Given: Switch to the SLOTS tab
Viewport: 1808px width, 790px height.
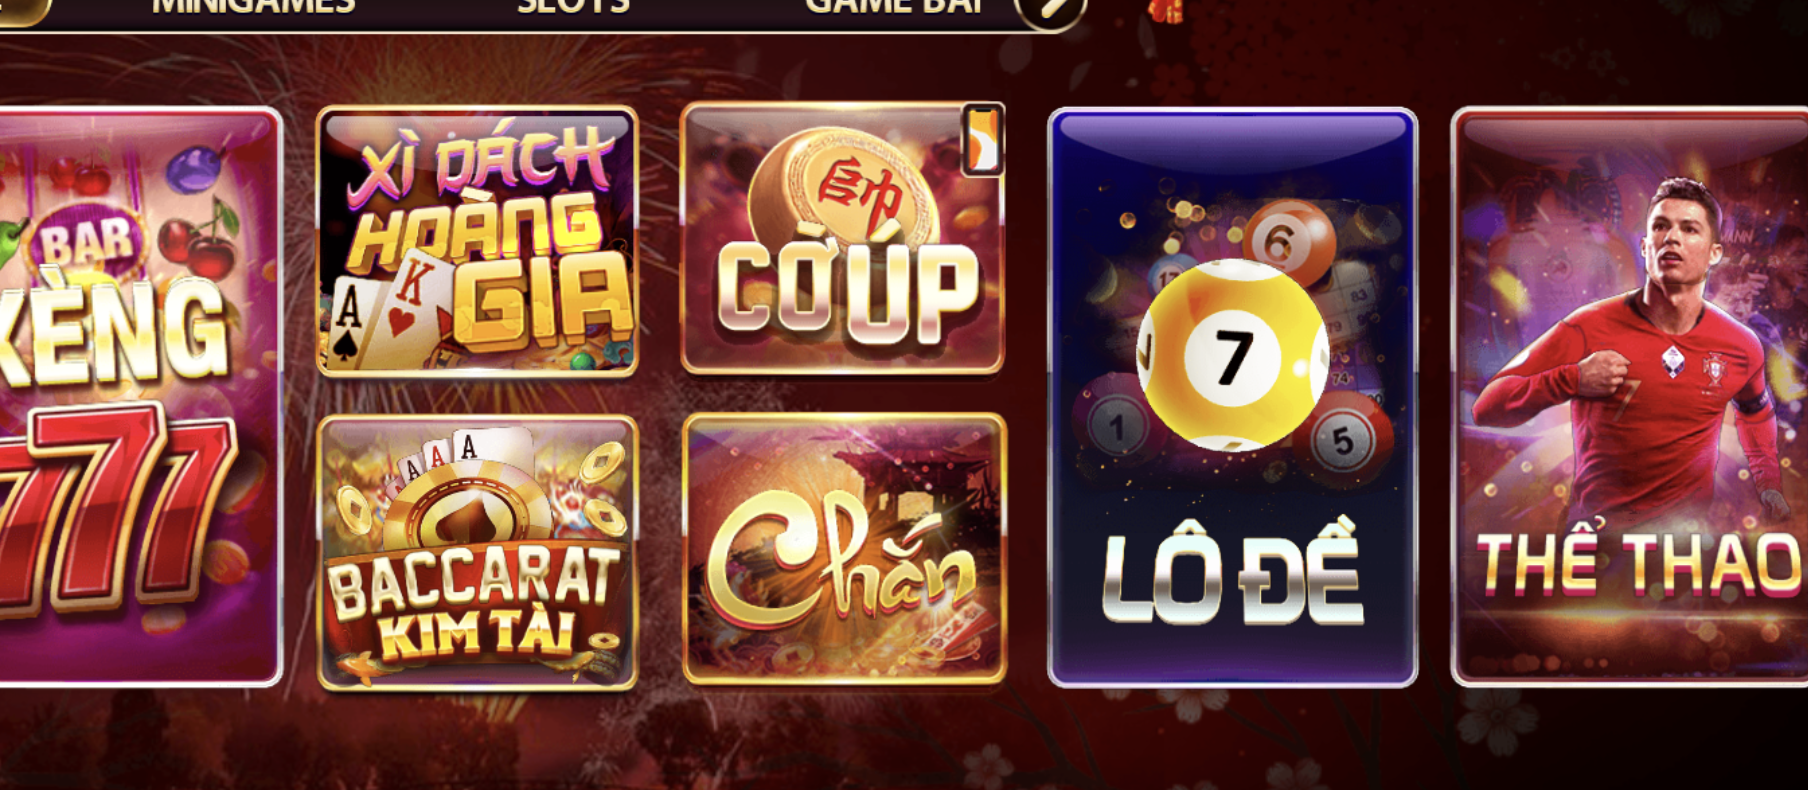Looking at the screenshot, I should 573,7.
